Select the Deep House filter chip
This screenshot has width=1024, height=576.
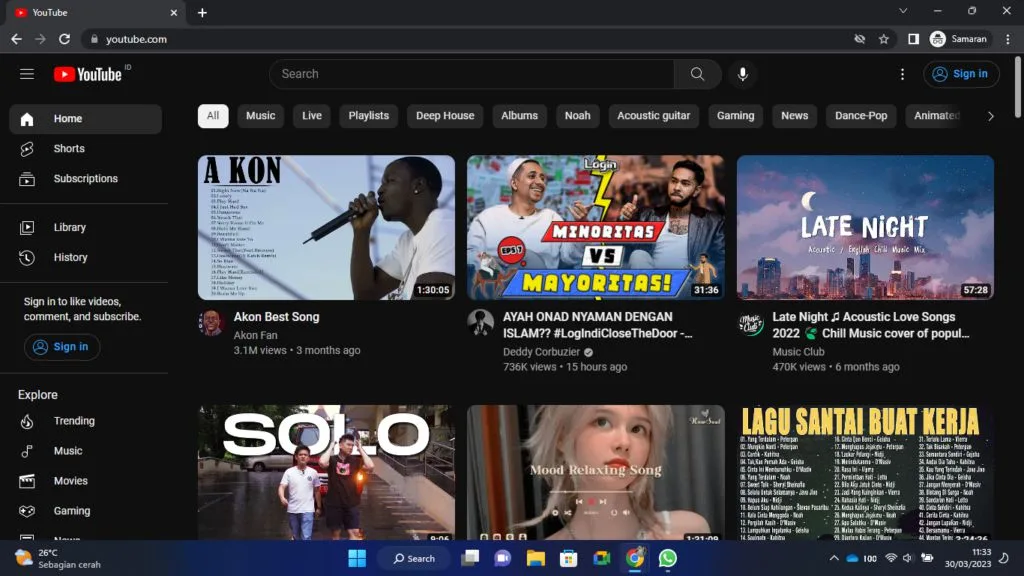click(x=445, y=116)
